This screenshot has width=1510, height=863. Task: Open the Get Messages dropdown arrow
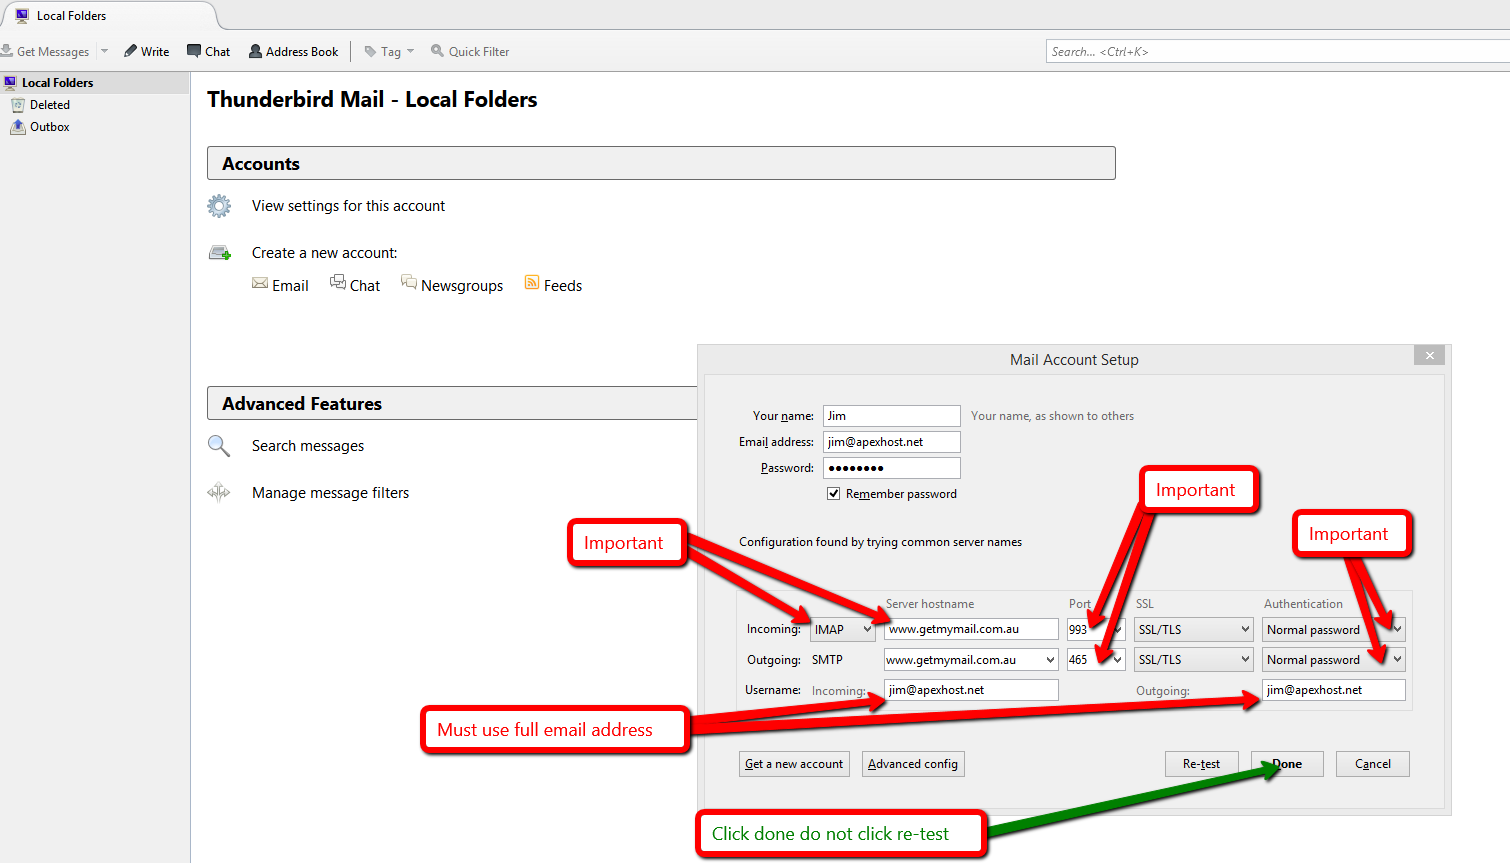[x=104, y=51]
